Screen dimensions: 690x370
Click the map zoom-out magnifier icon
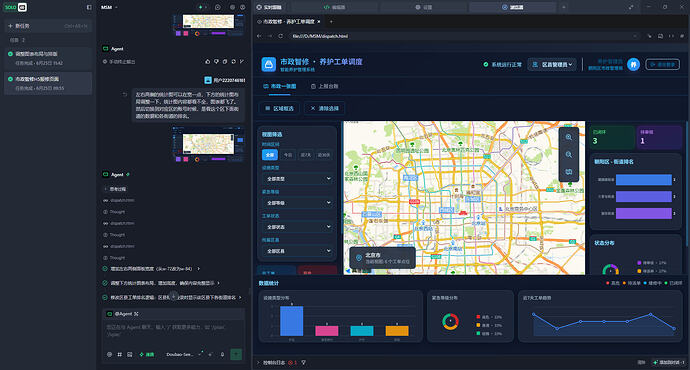pyautogui.click(x=569, y=154)
